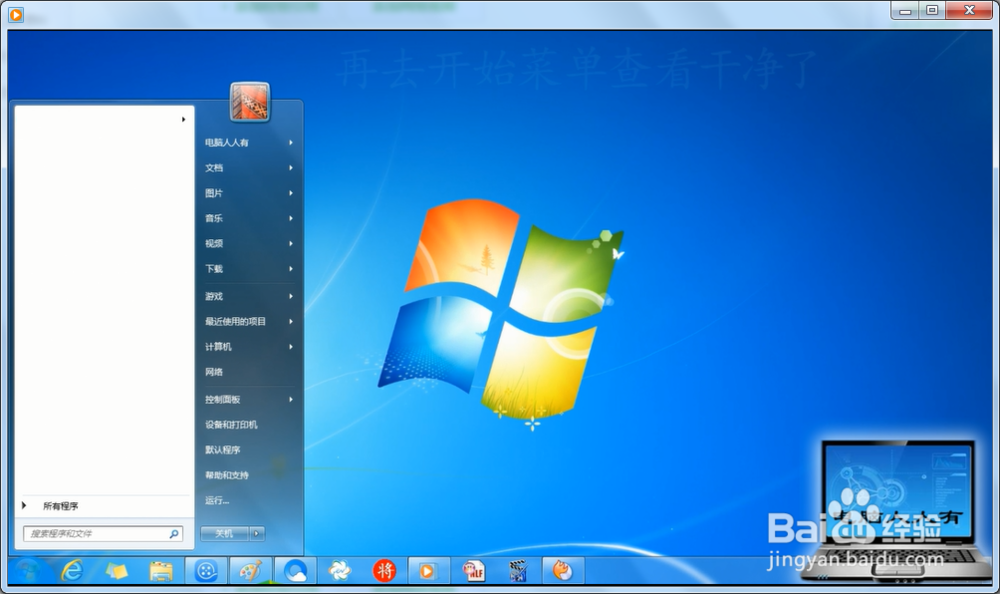Open 下载 in Start menu
Viewport: 1000px width, 594px height.
214,269
